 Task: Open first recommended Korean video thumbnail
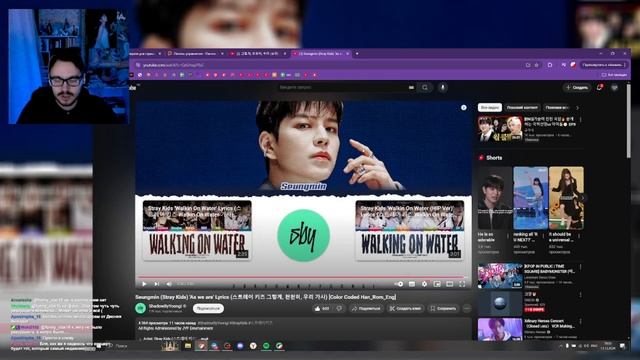pos(500,129)
